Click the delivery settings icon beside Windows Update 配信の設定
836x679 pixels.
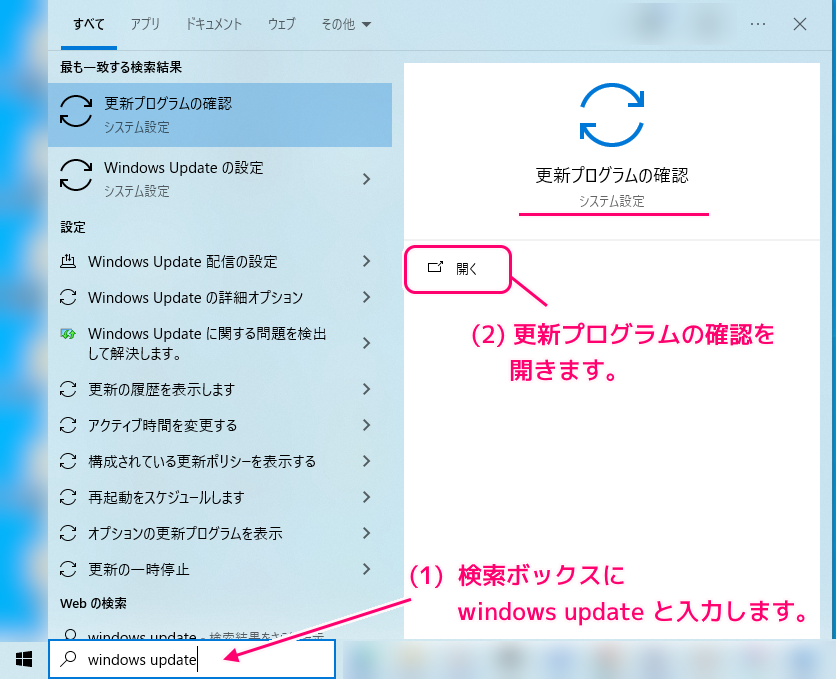(68, 262)
